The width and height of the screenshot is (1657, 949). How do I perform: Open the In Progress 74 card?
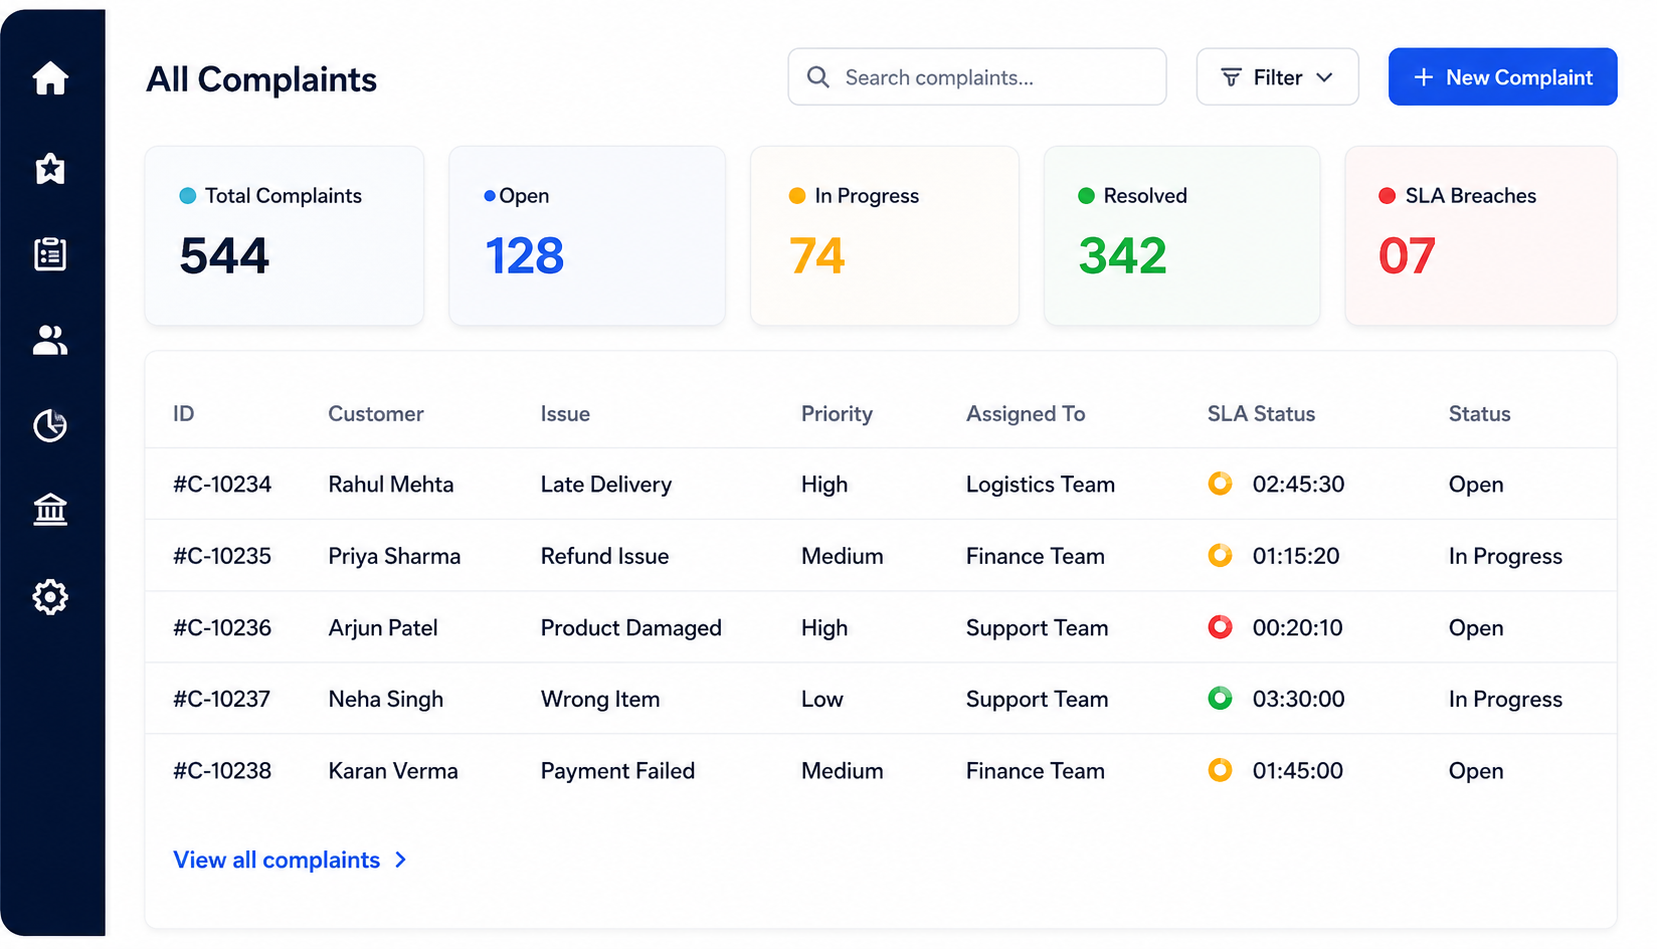pos(885,236)
